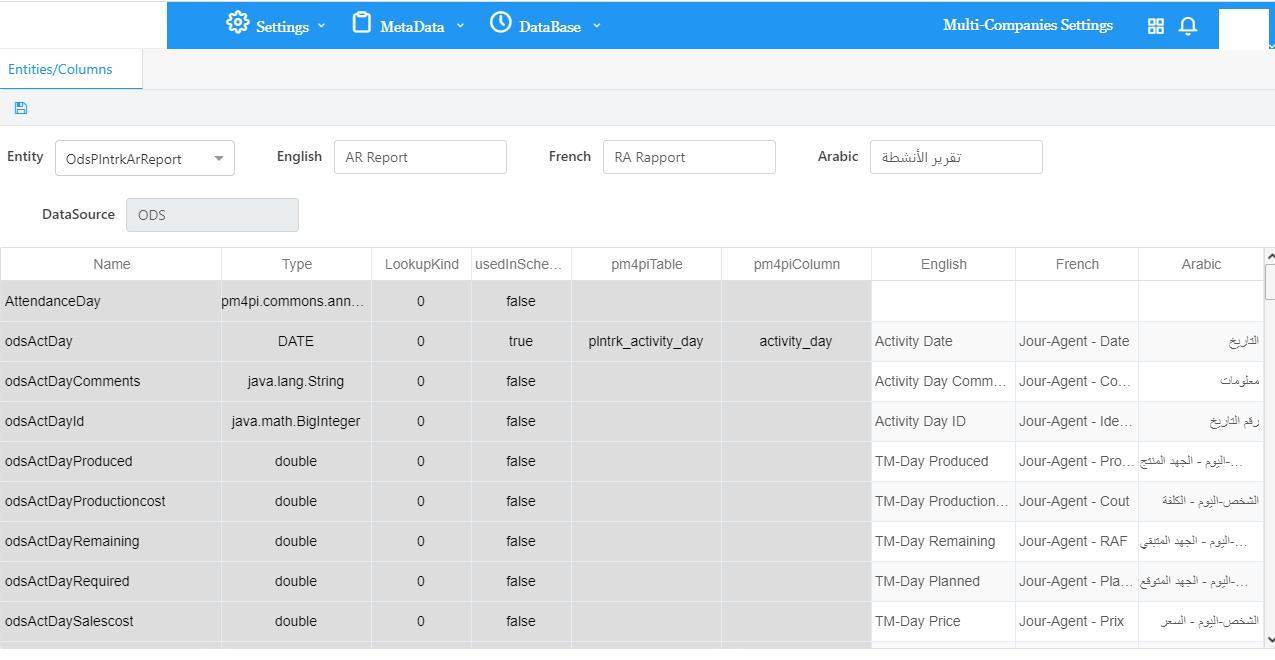Open the apps grid icon
The width and height of the screenshot is (1275, 660).
click(1156, 27)
